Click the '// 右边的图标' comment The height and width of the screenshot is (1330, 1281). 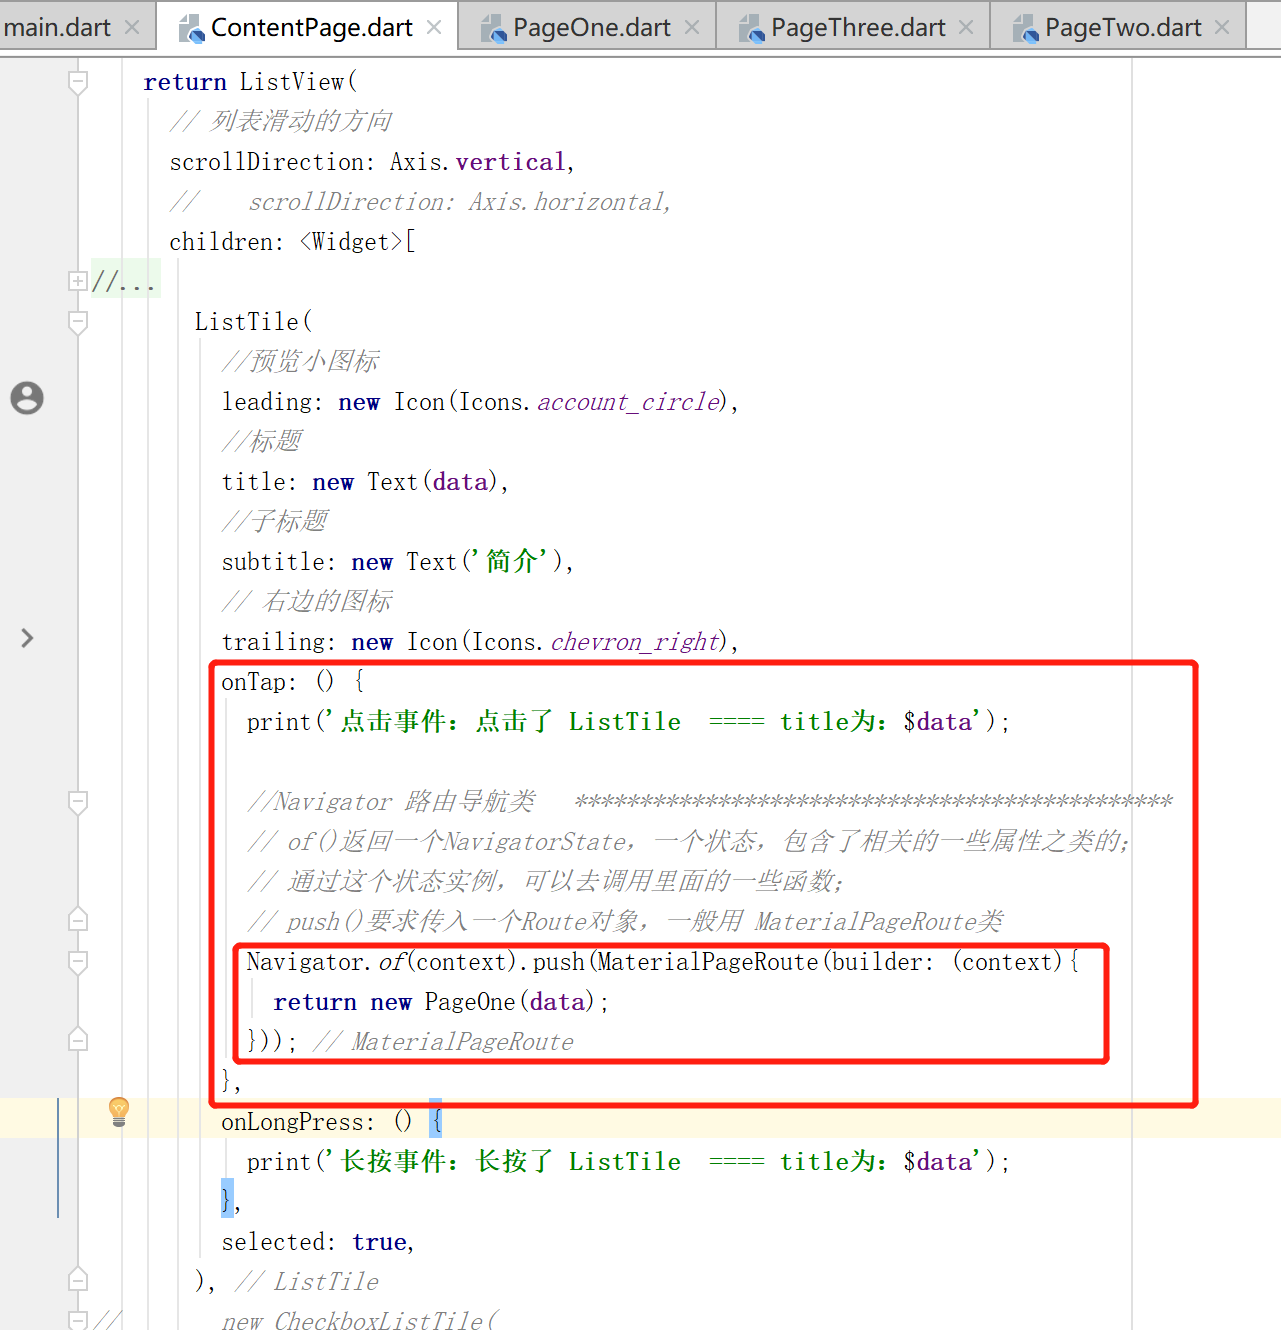[x=307, y=602]
